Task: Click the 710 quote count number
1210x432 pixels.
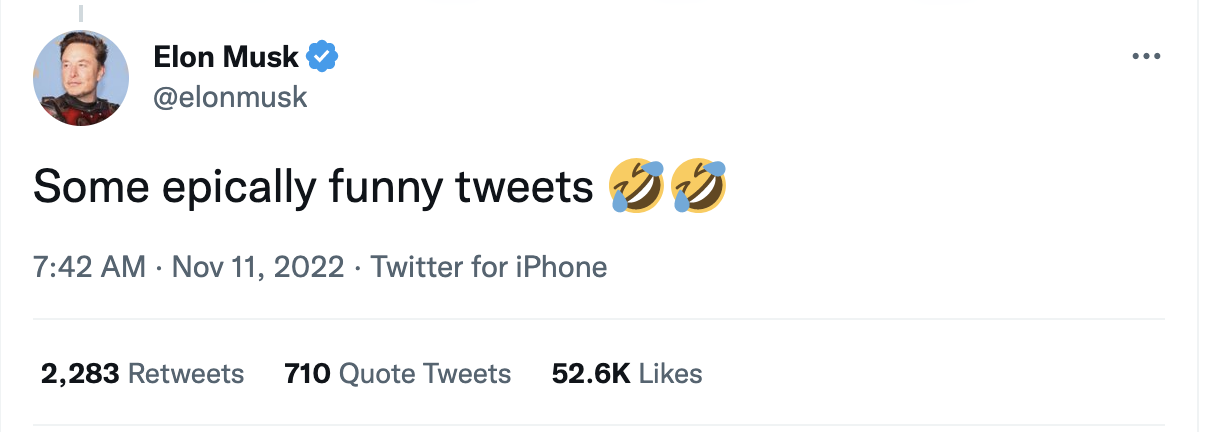Action: [x=307, y=374]
